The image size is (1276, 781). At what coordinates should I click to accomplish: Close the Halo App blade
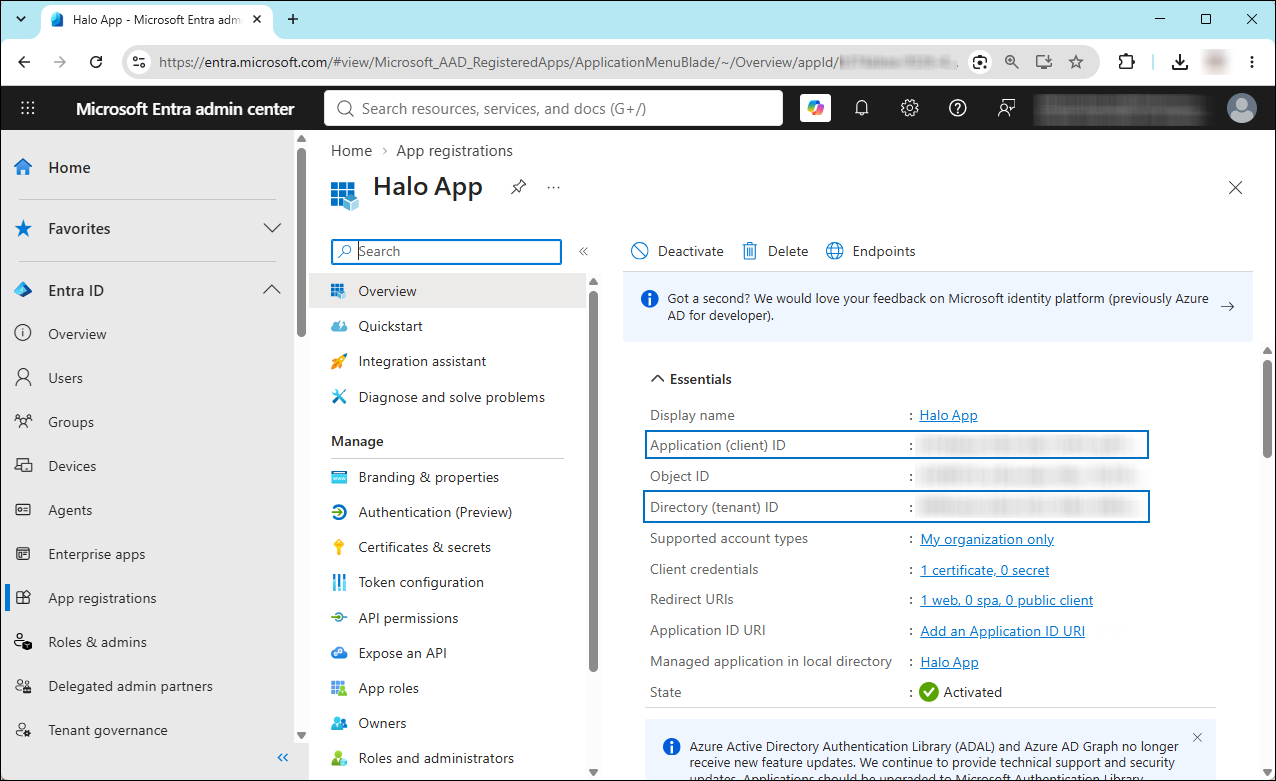click(1236, 188)
